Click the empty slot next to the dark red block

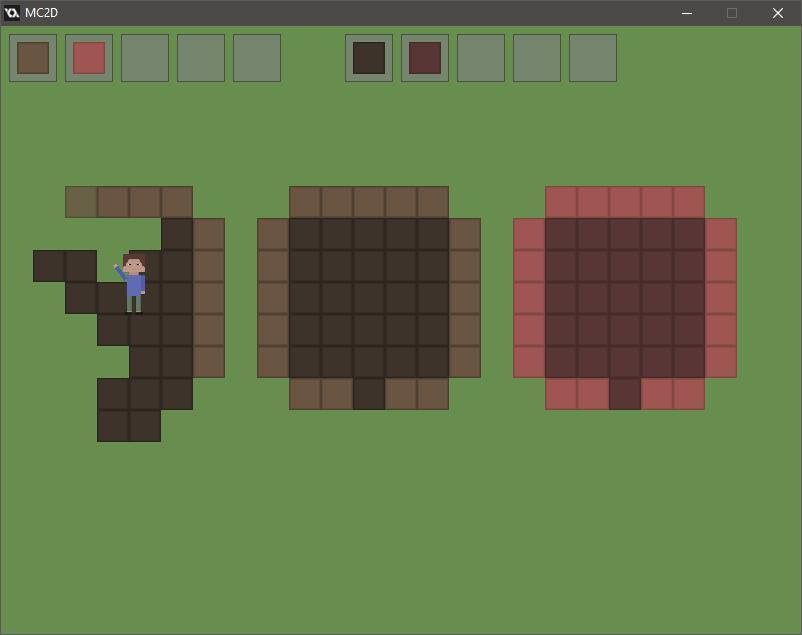(x=480, y=57)
